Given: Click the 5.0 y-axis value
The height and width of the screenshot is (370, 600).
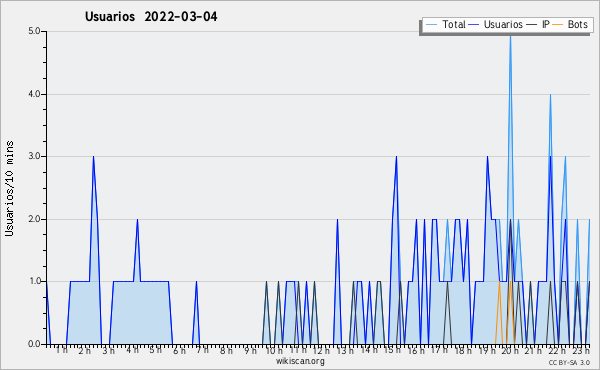Looking at the screenshot, I should [x=34, y=31].
